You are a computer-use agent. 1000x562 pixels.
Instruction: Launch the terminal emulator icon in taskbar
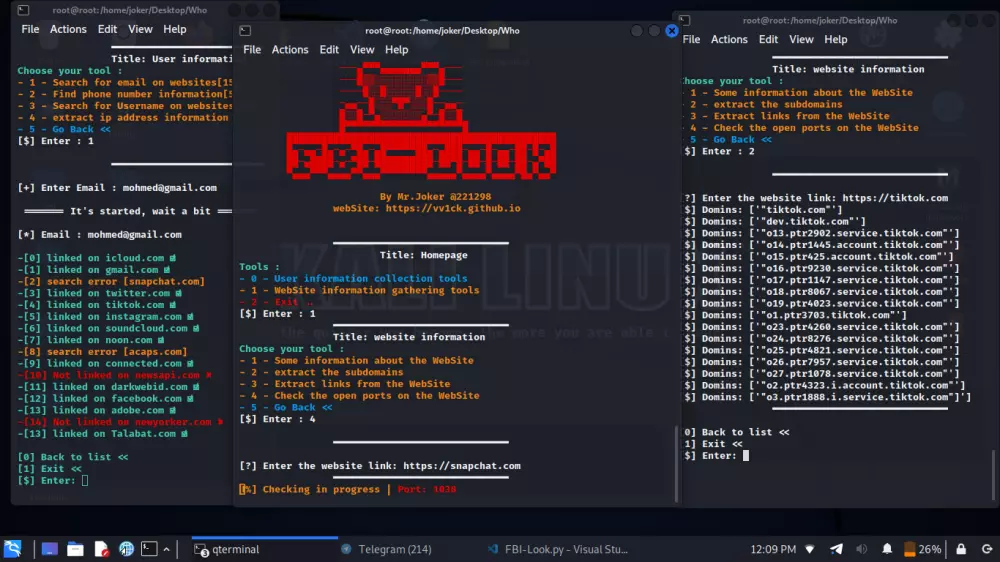coord(149,549)
